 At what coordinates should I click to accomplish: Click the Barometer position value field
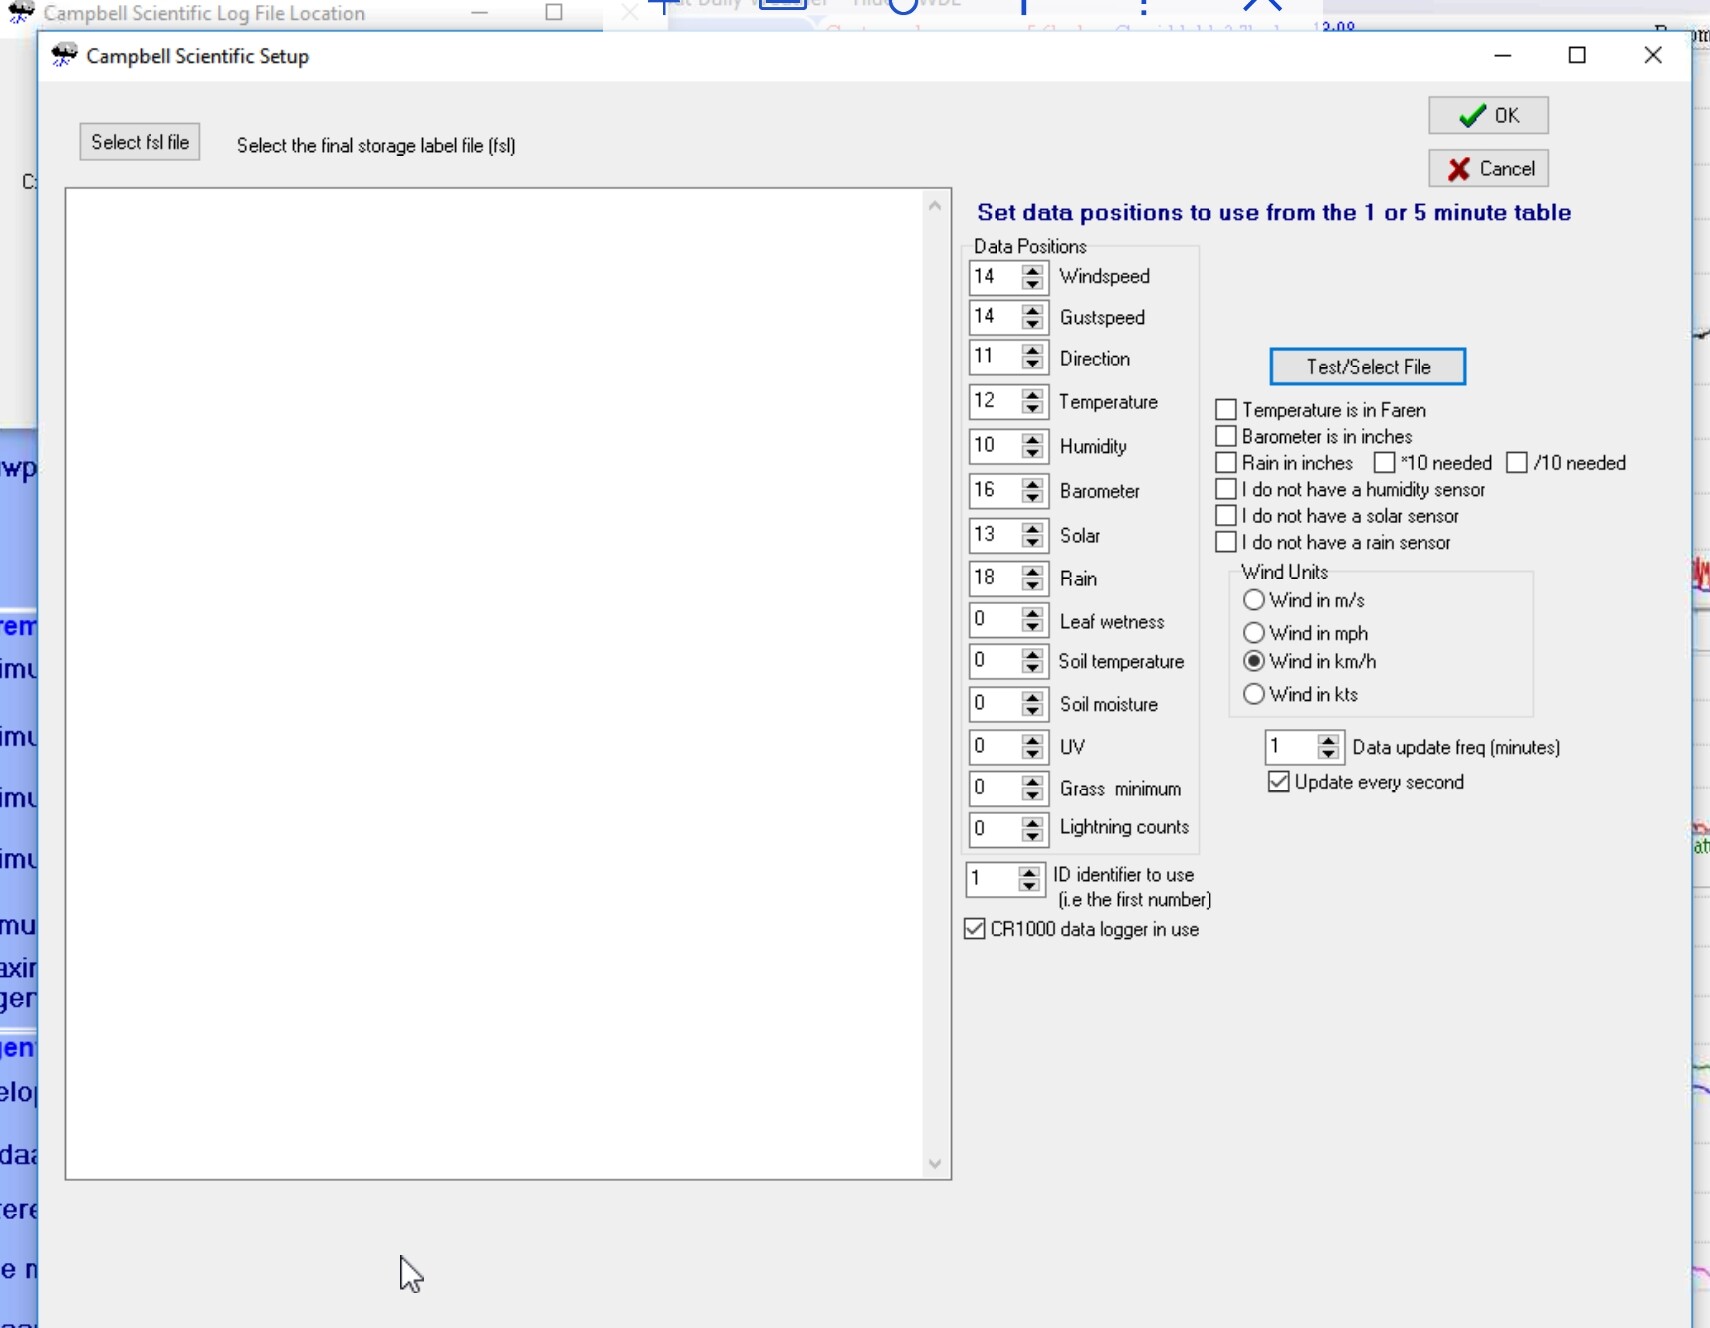point(995,490)
